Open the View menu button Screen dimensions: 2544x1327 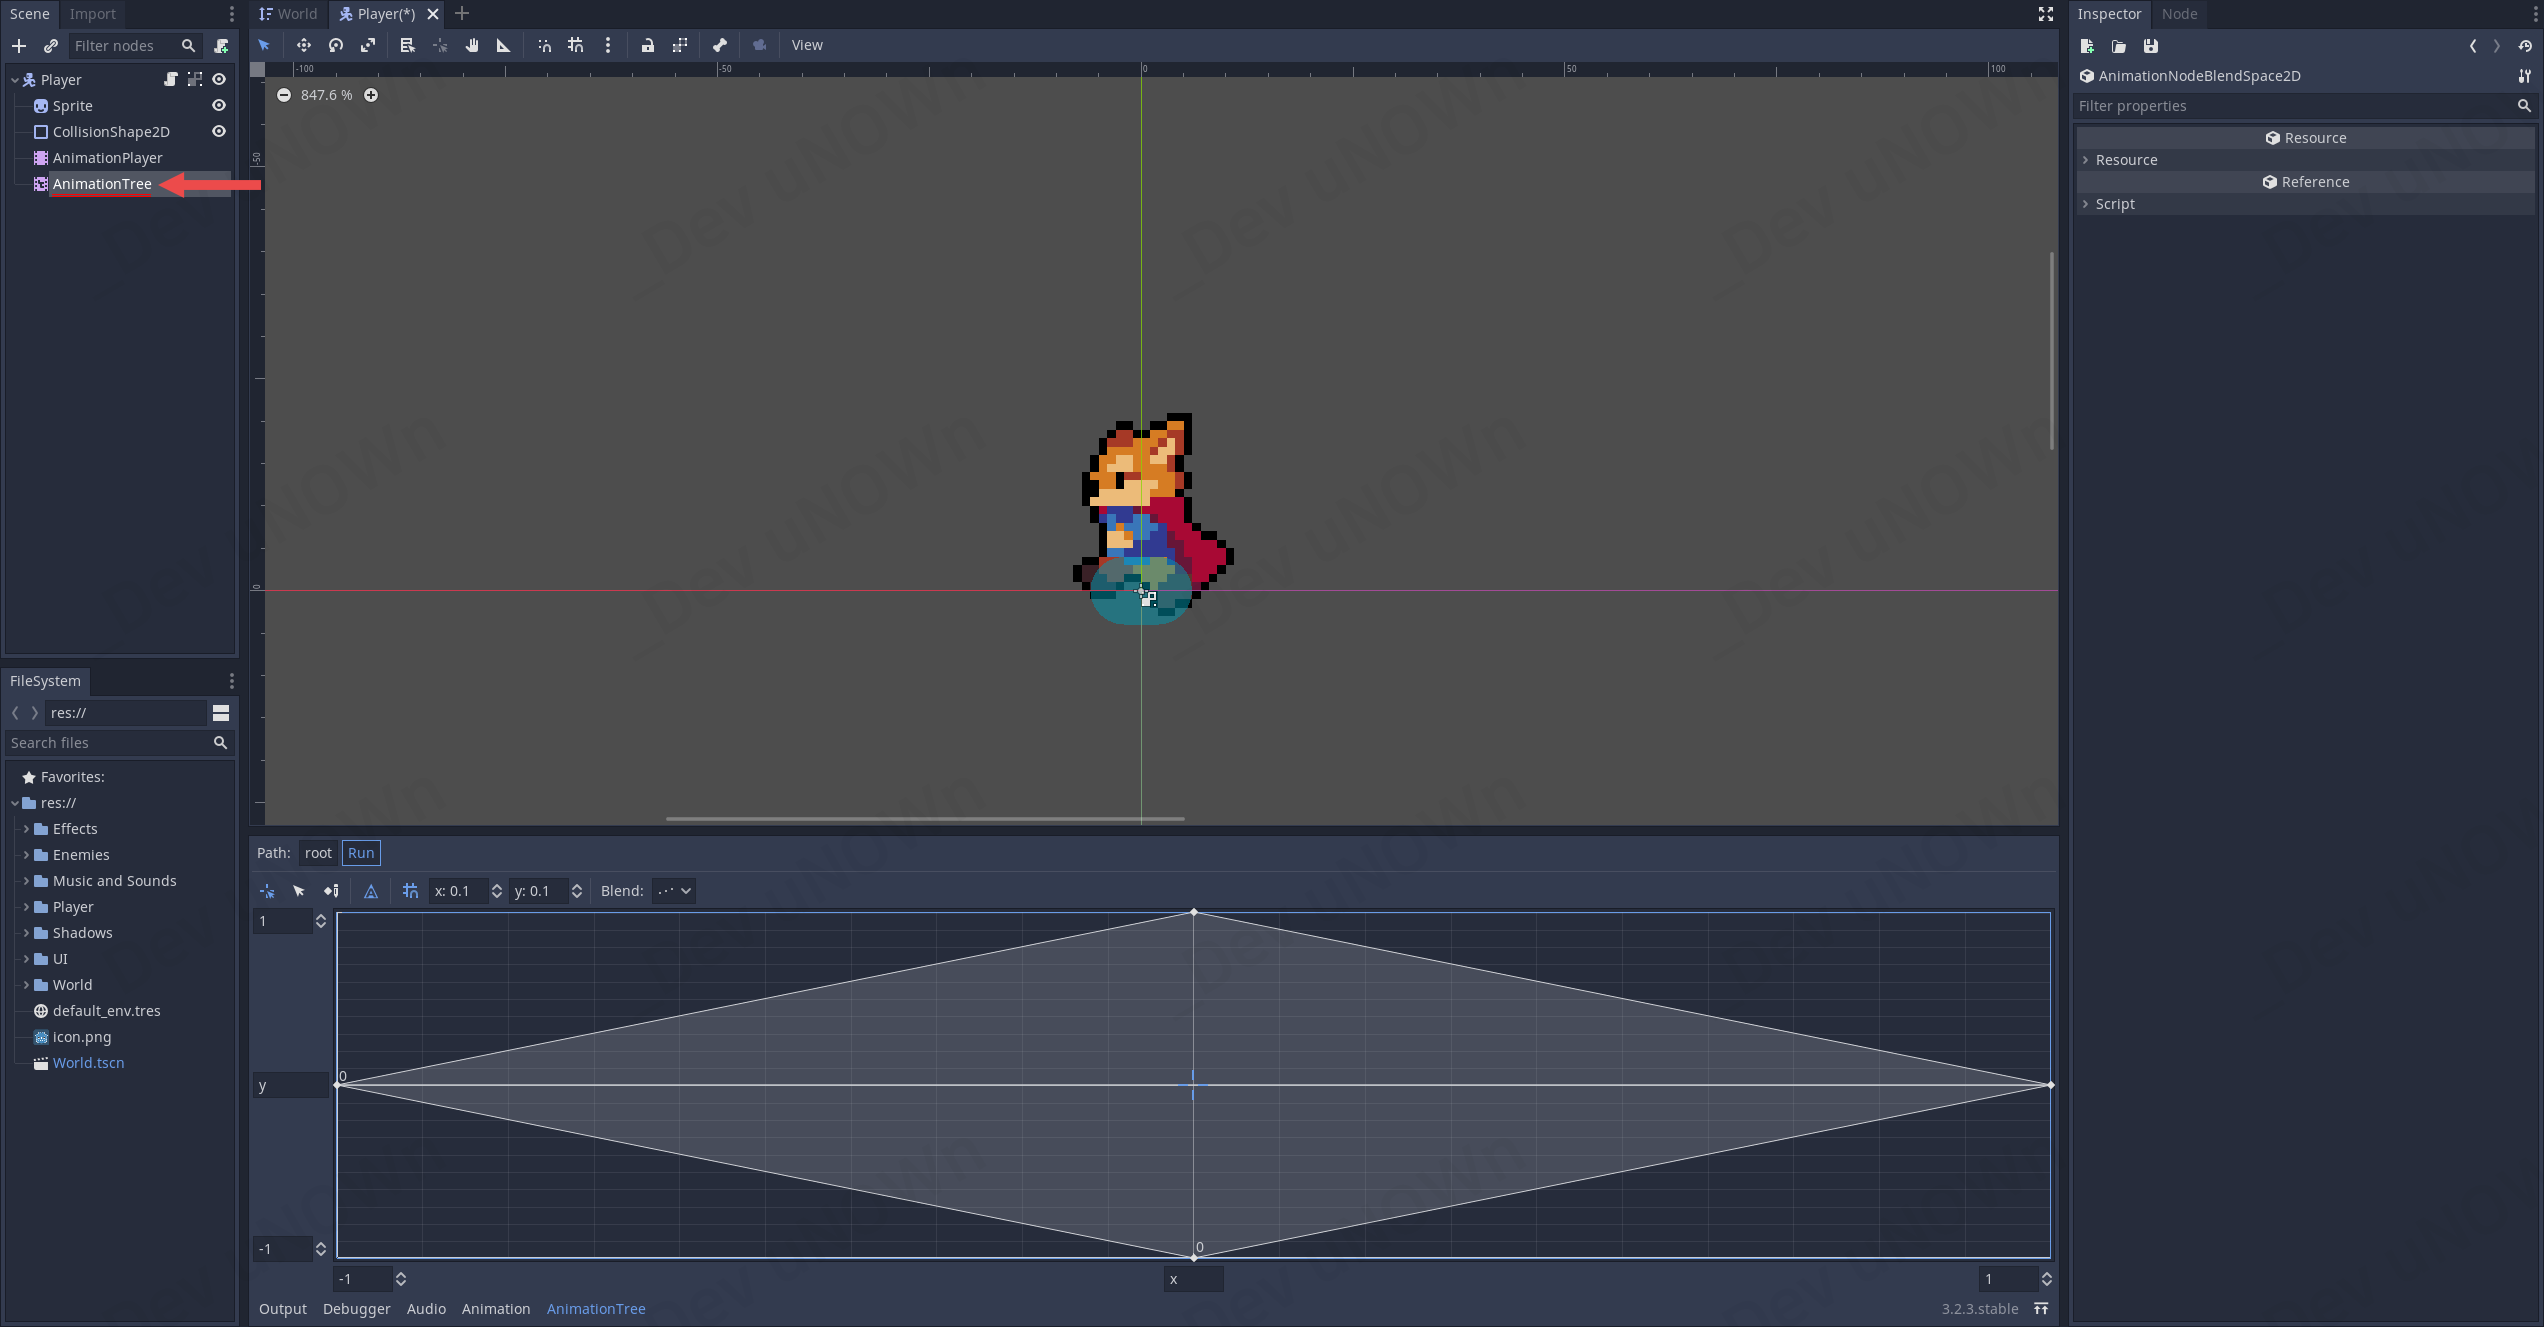[807, 45]
